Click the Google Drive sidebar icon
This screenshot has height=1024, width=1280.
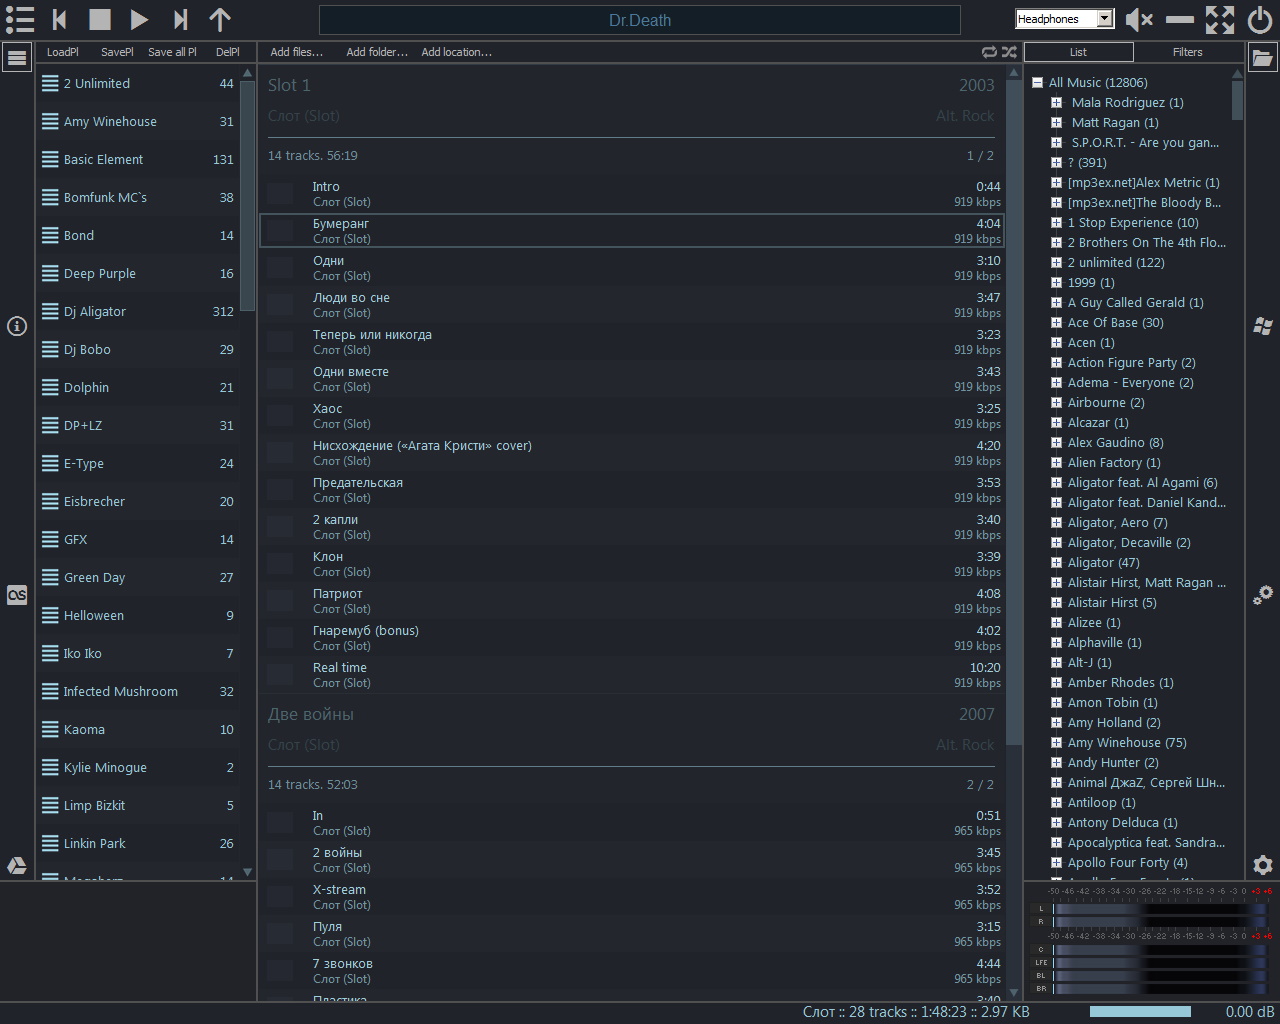(x=17, y=866)
